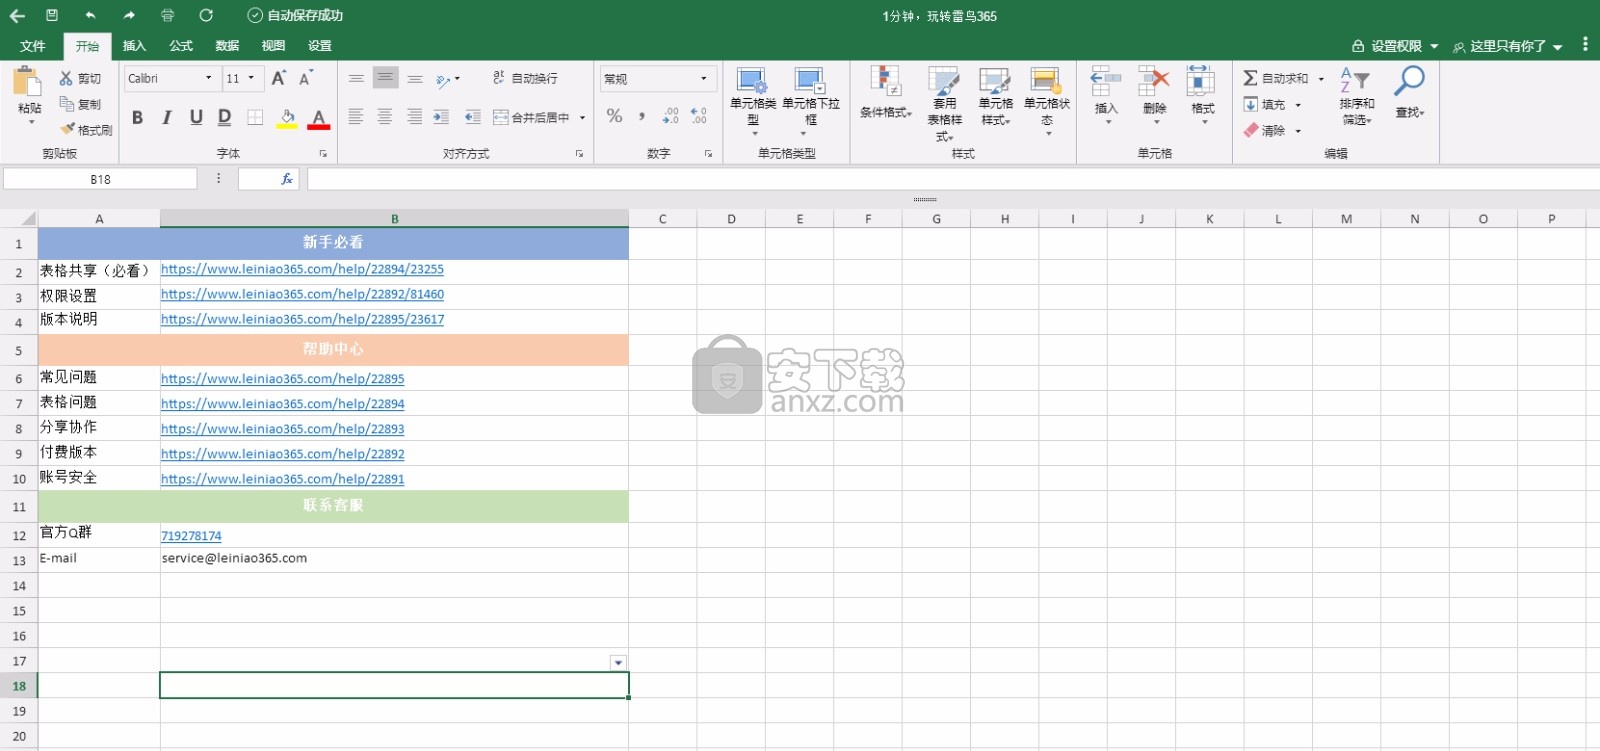Click the insert function fx icon
Viewport: 1600px width, 751px height.
[x=287, y=179]
